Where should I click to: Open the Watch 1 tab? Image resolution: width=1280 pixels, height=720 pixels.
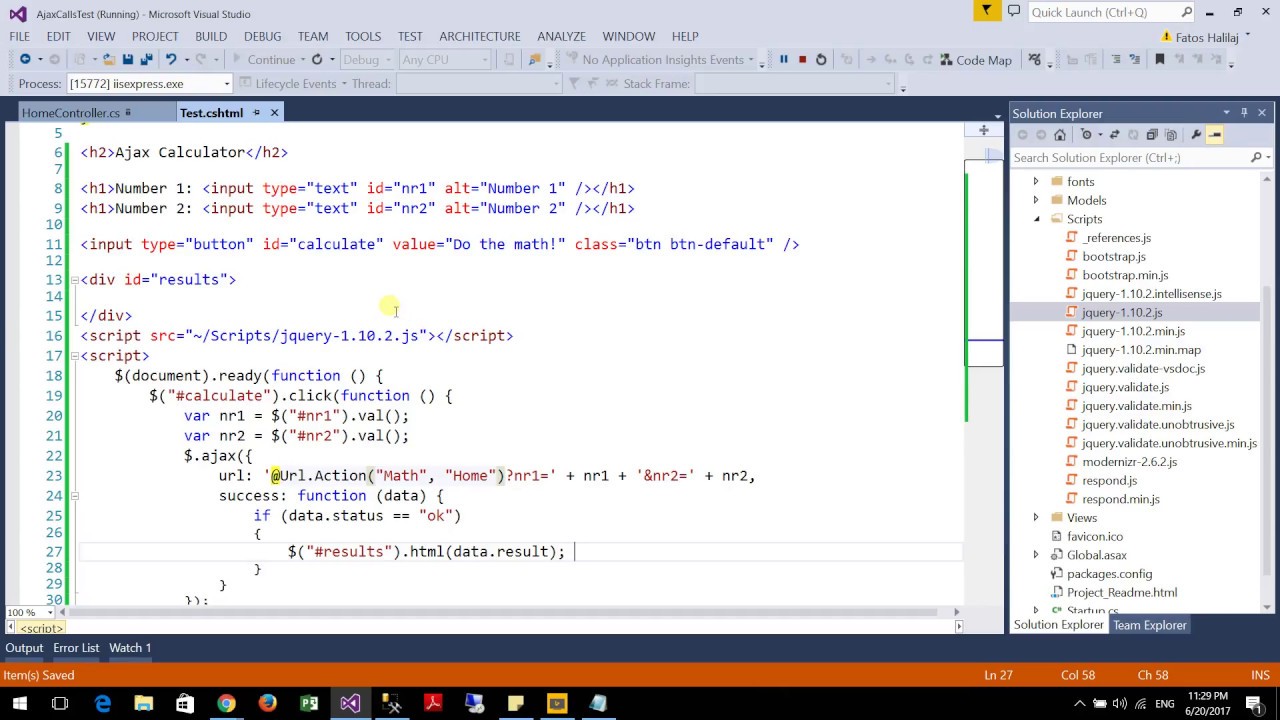[x=130, y=648]
